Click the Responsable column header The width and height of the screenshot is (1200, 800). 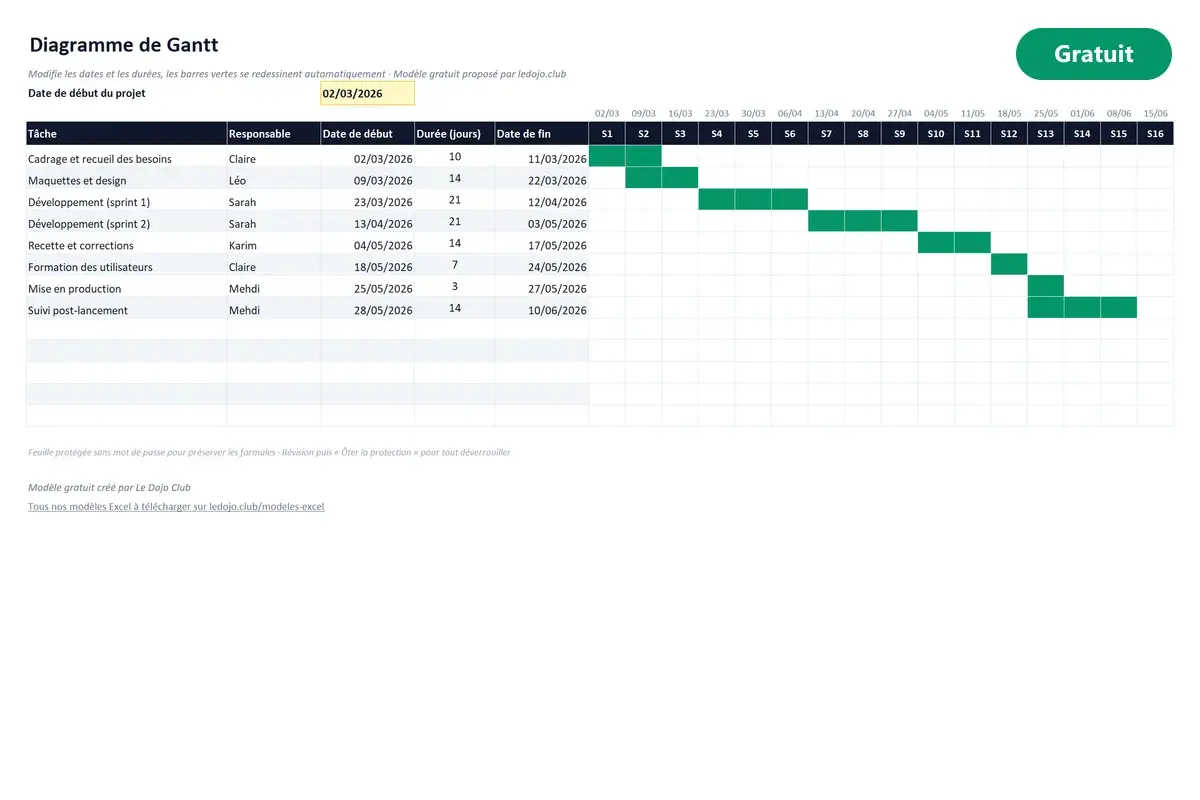274,133
